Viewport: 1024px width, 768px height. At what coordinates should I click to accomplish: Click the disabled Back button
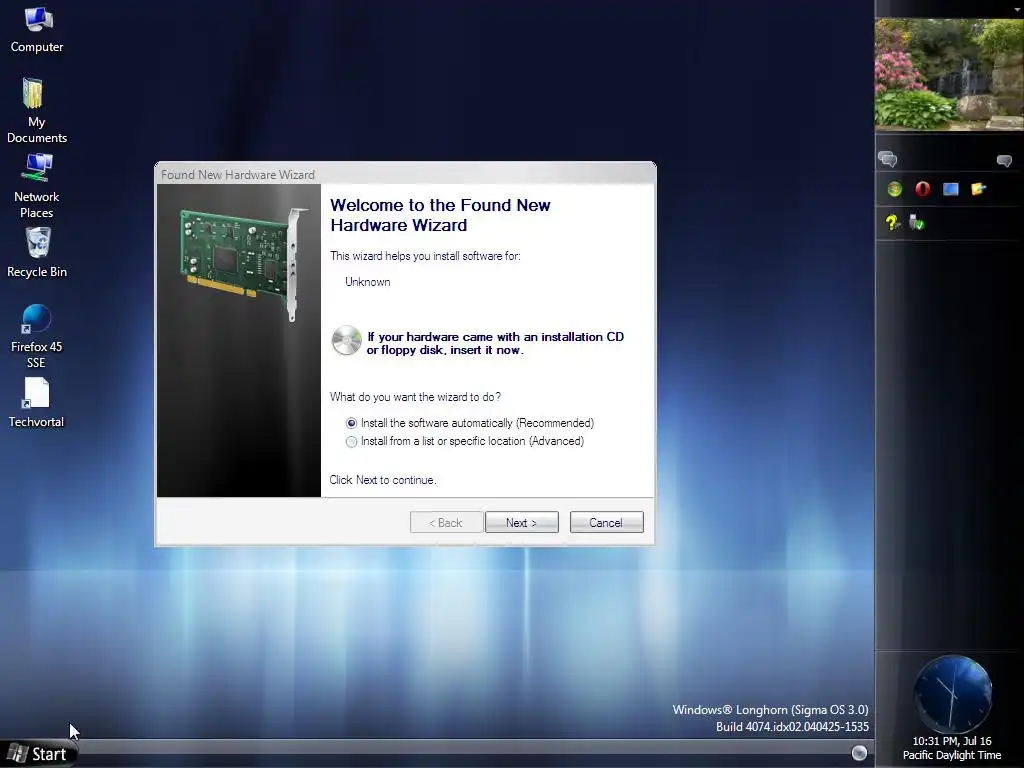pyautogui.click(x=446, y=522)
